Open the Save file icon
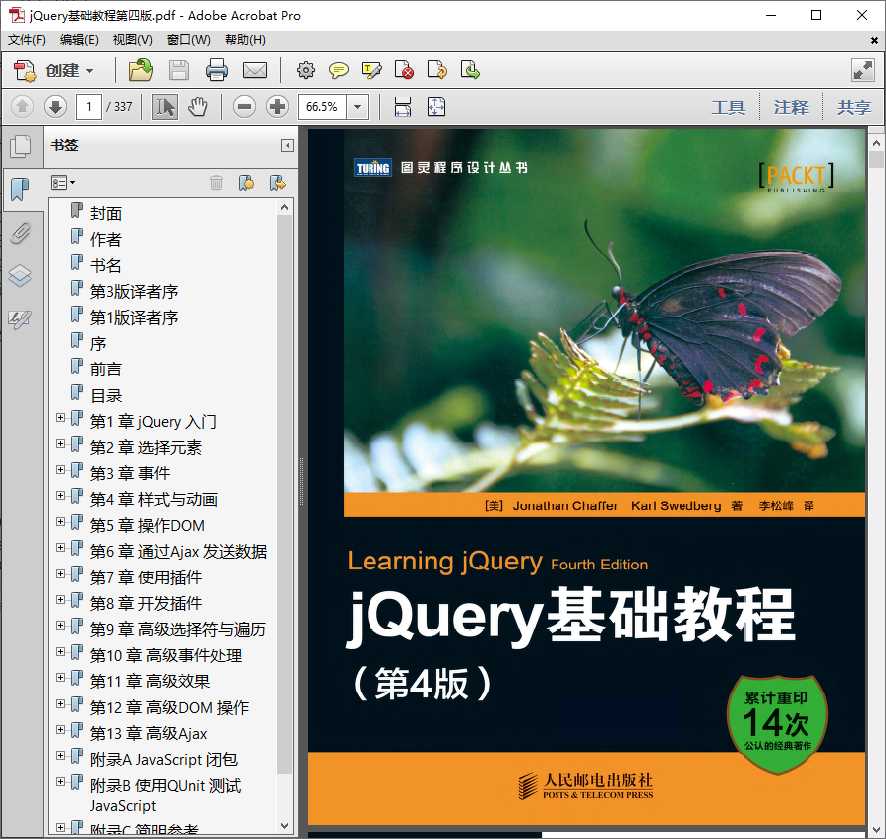The height and width of the screenshot is (839, 886). tap(179, 71)
